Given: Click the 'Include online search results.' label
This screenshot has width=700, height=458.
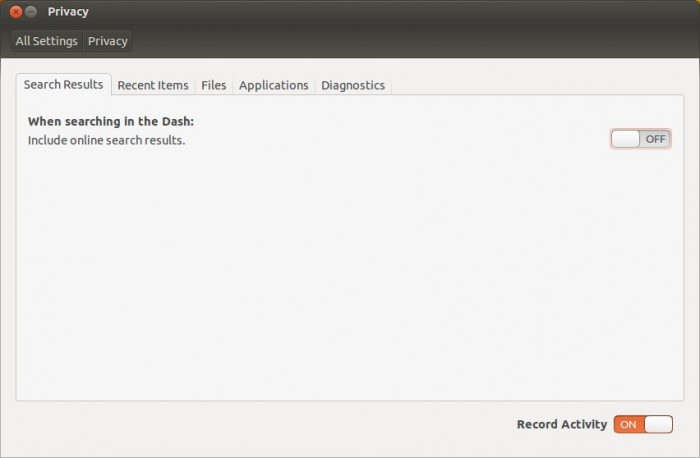Looking at the screenshot, I should tap(107, 140).
